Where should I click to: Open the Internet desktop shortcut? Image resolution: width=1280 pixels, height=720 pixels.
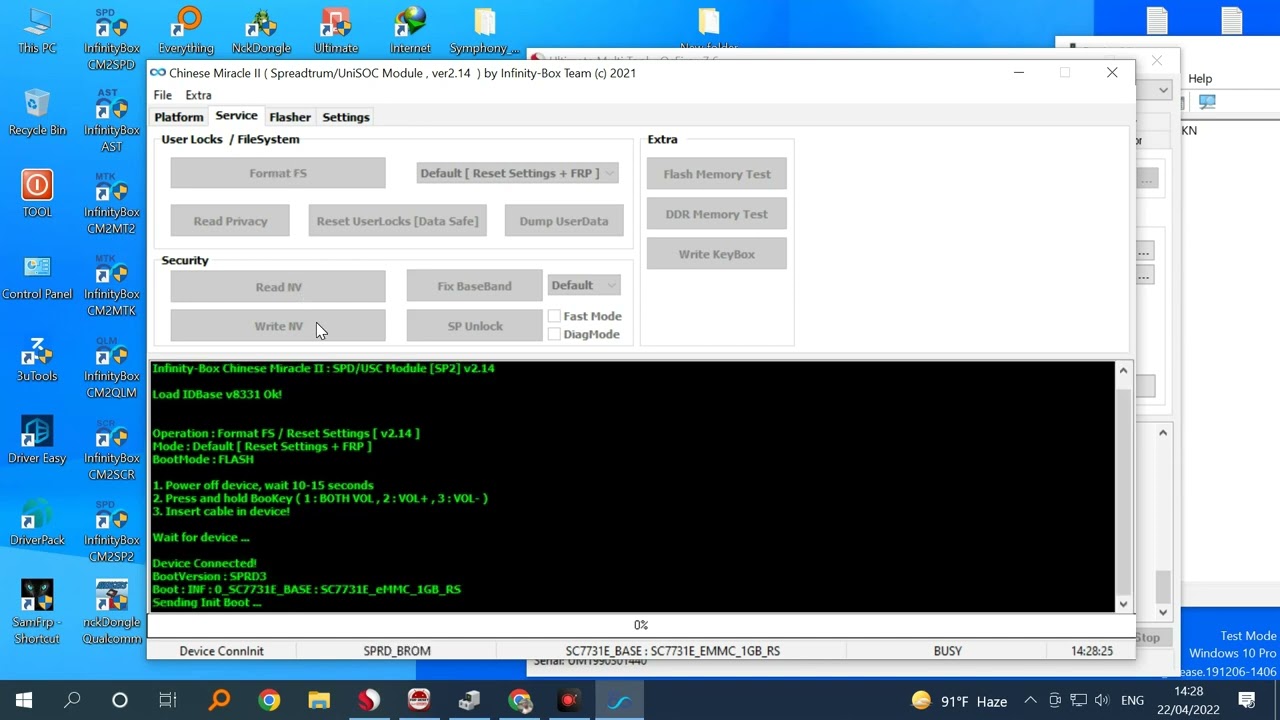(410, 30)
